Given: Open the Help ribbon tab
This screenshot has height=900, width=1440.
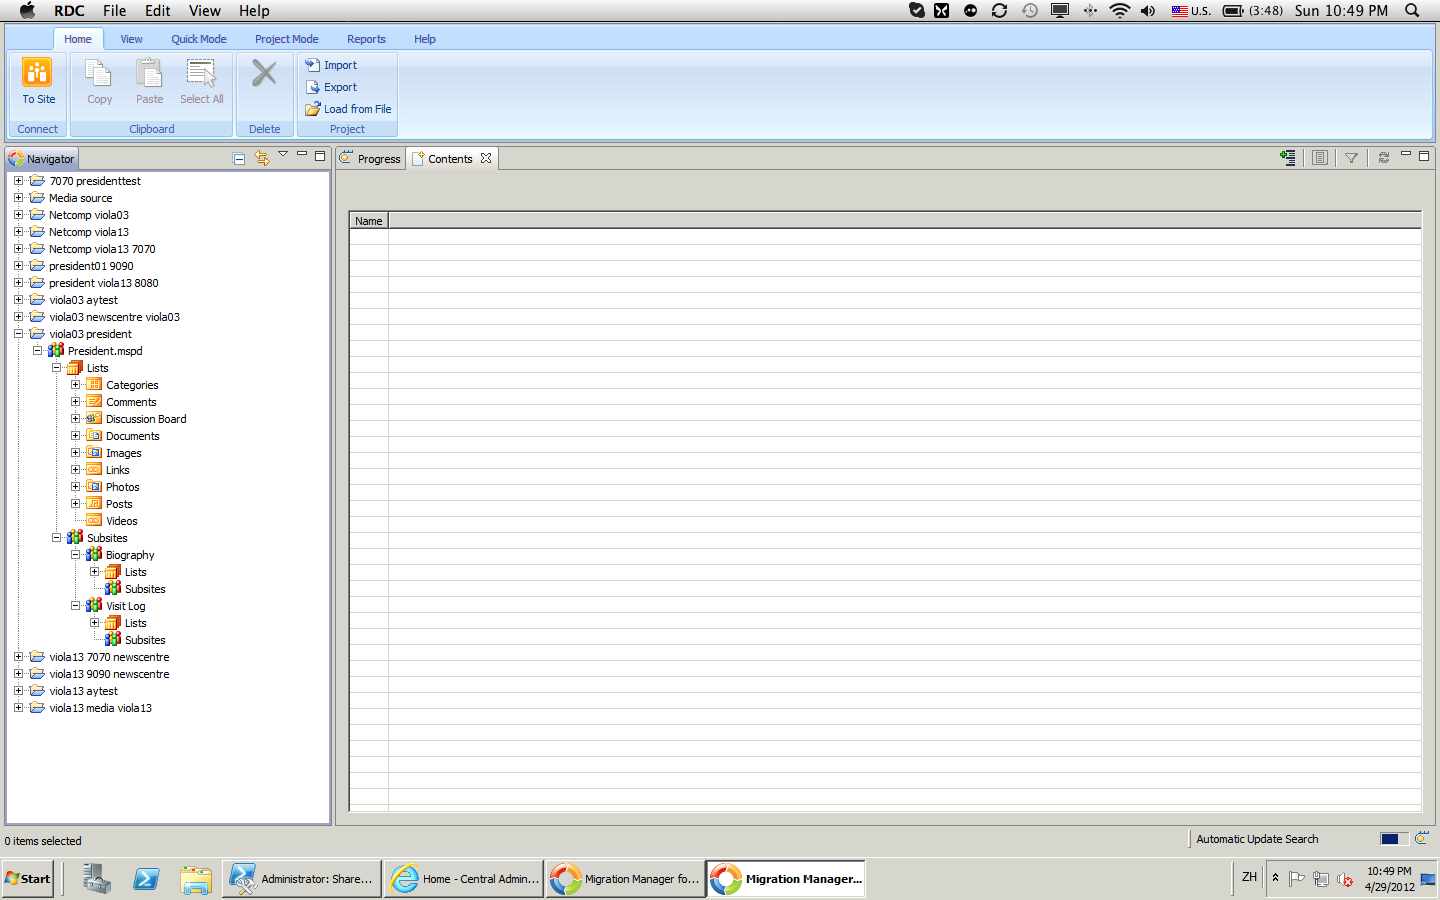Looking at the screenshot, I should pos(425,39).
